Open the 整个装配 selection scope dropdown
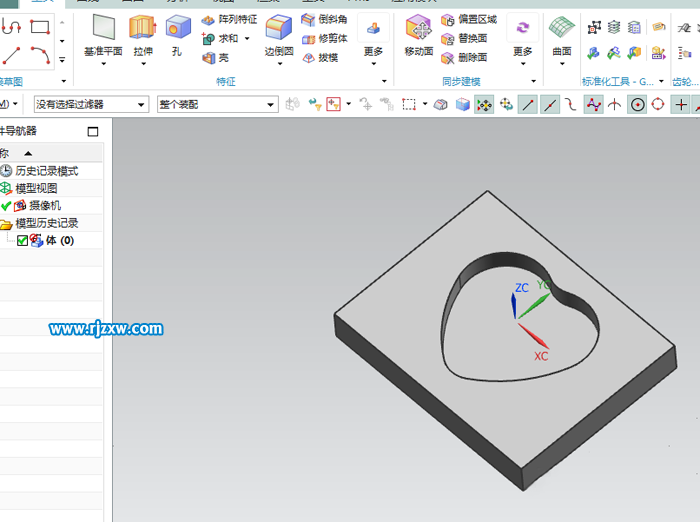Image resolution: width=700 pixels, height=522 pixels. tap(217, 104)
